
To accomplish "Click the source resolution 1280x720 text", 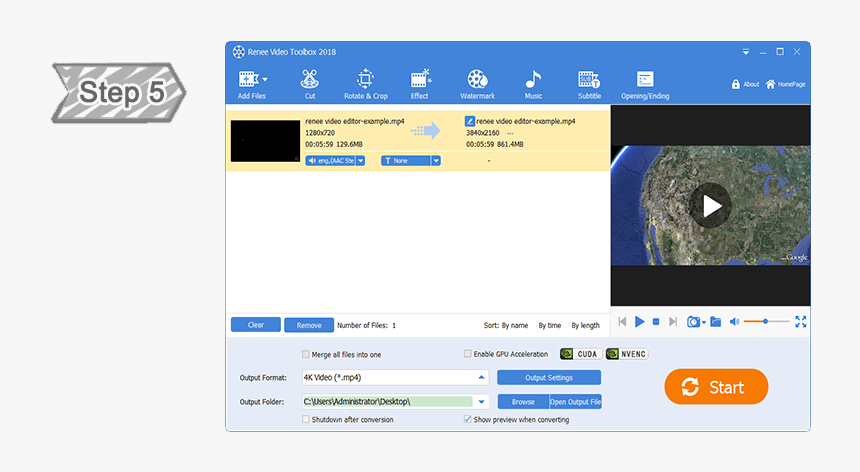I will click(320, 133).
